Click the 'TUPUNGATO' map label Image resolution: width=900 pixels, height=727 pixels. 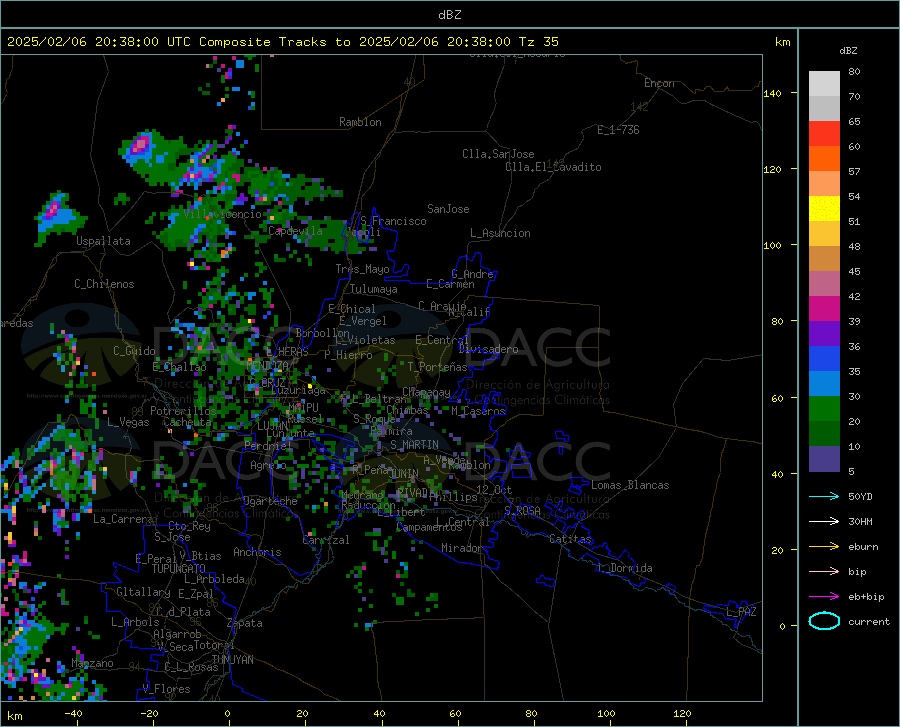[179, 569]
